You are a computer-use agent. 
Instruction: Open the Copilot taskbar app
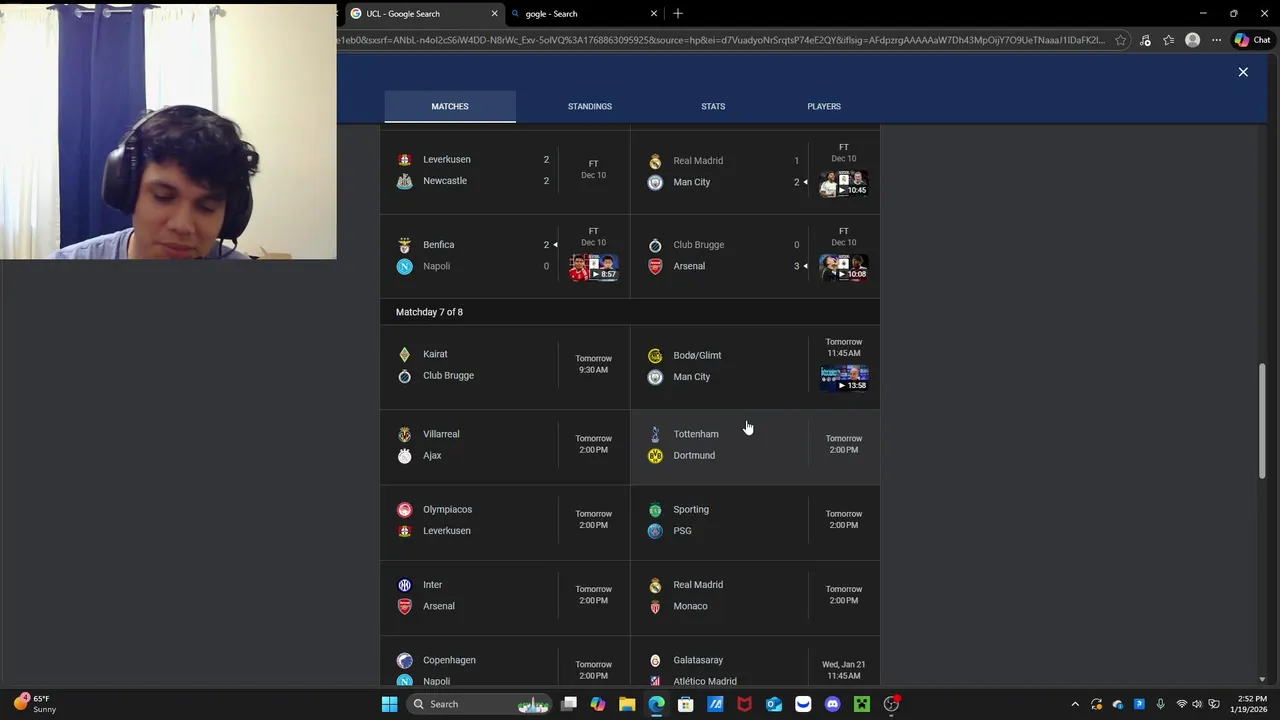[598, 704]
